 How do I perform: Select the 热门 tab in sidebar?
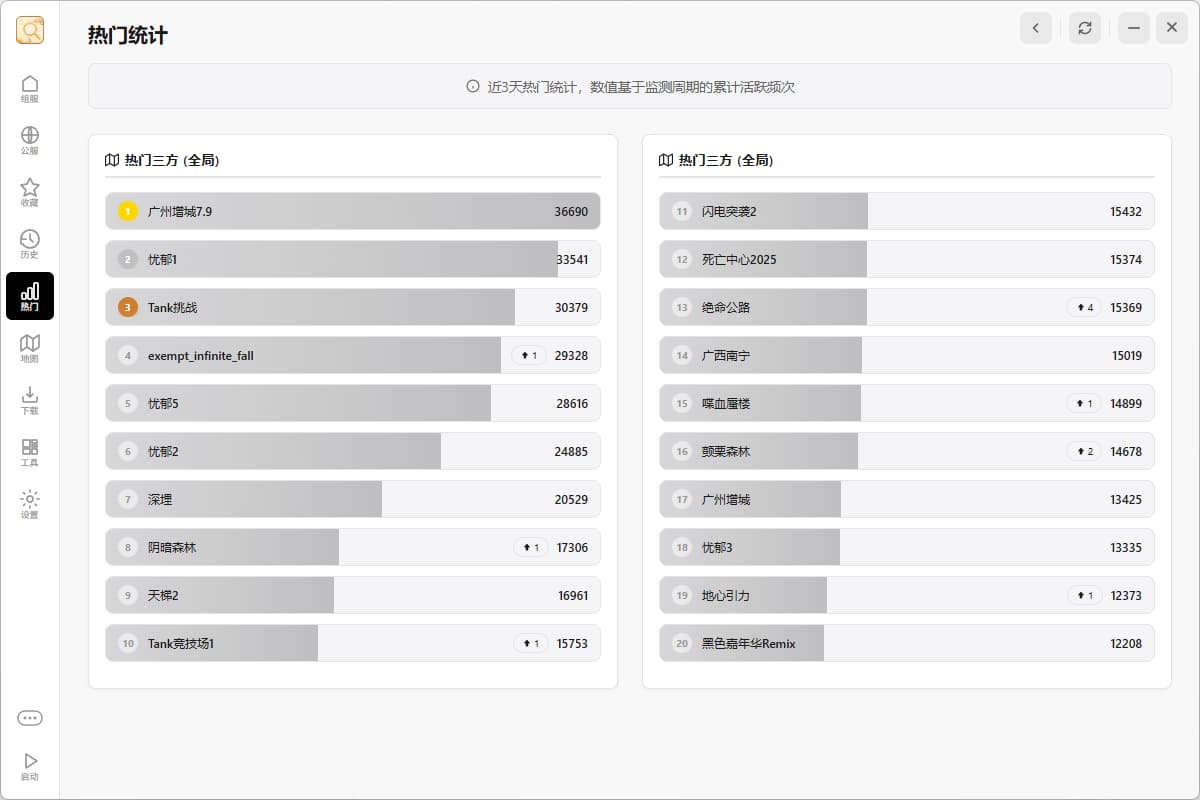pyautogui.click(x=30, y=296)
